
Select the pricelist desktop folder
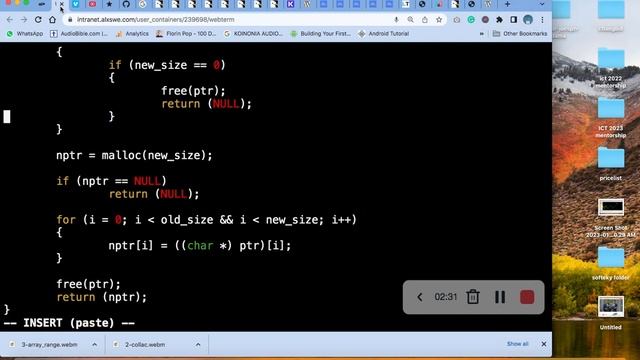tap(611, 164)
